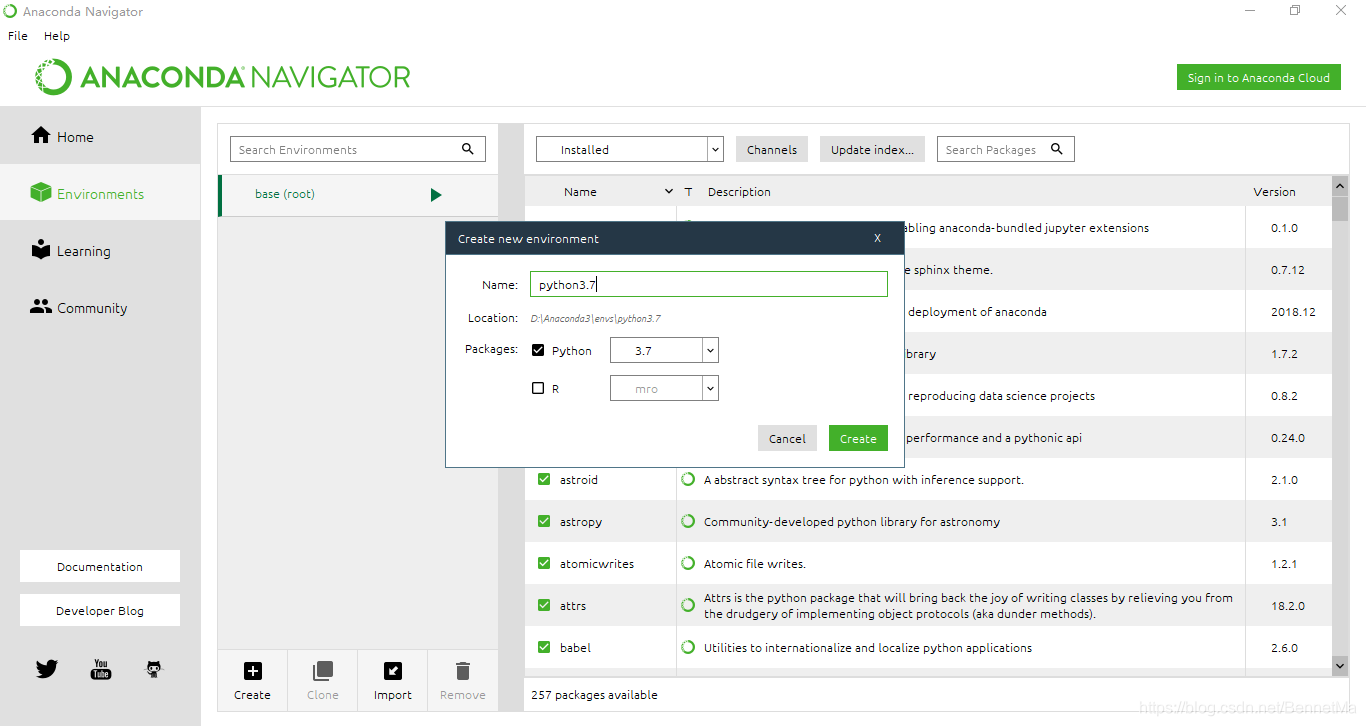Click the Update index button
1366x726 pixels.
pyautogui.click(x=872, y=149)
